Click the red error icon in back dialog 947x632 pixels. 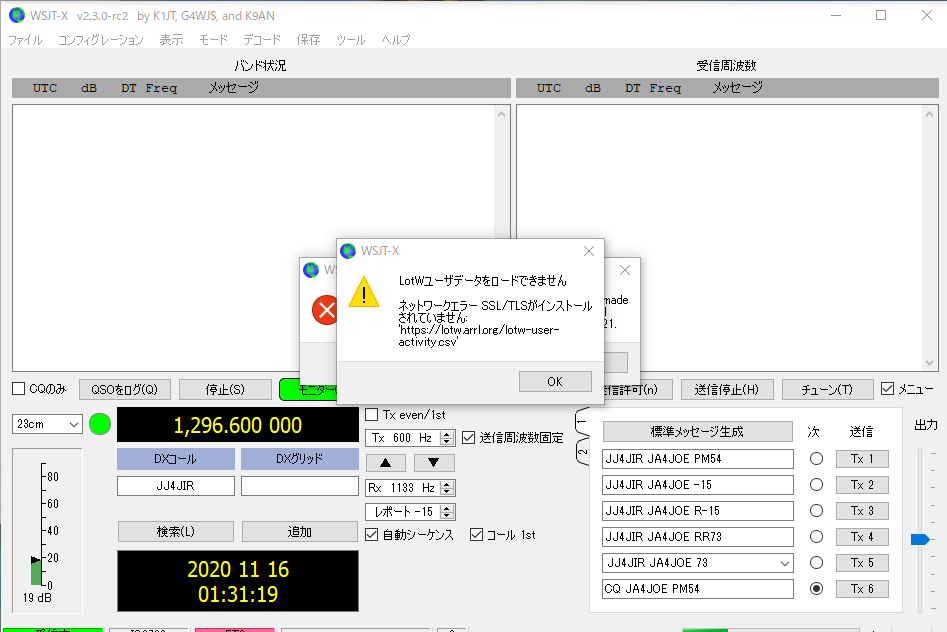tap(325, 310)
